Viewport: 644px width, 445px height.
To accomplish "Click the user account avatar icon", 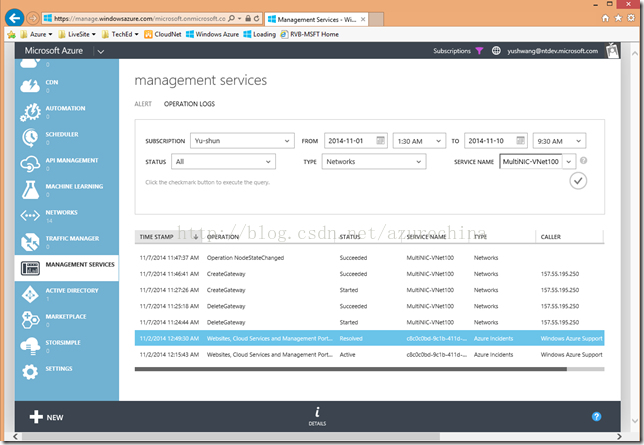I will (x=612, y=51).
